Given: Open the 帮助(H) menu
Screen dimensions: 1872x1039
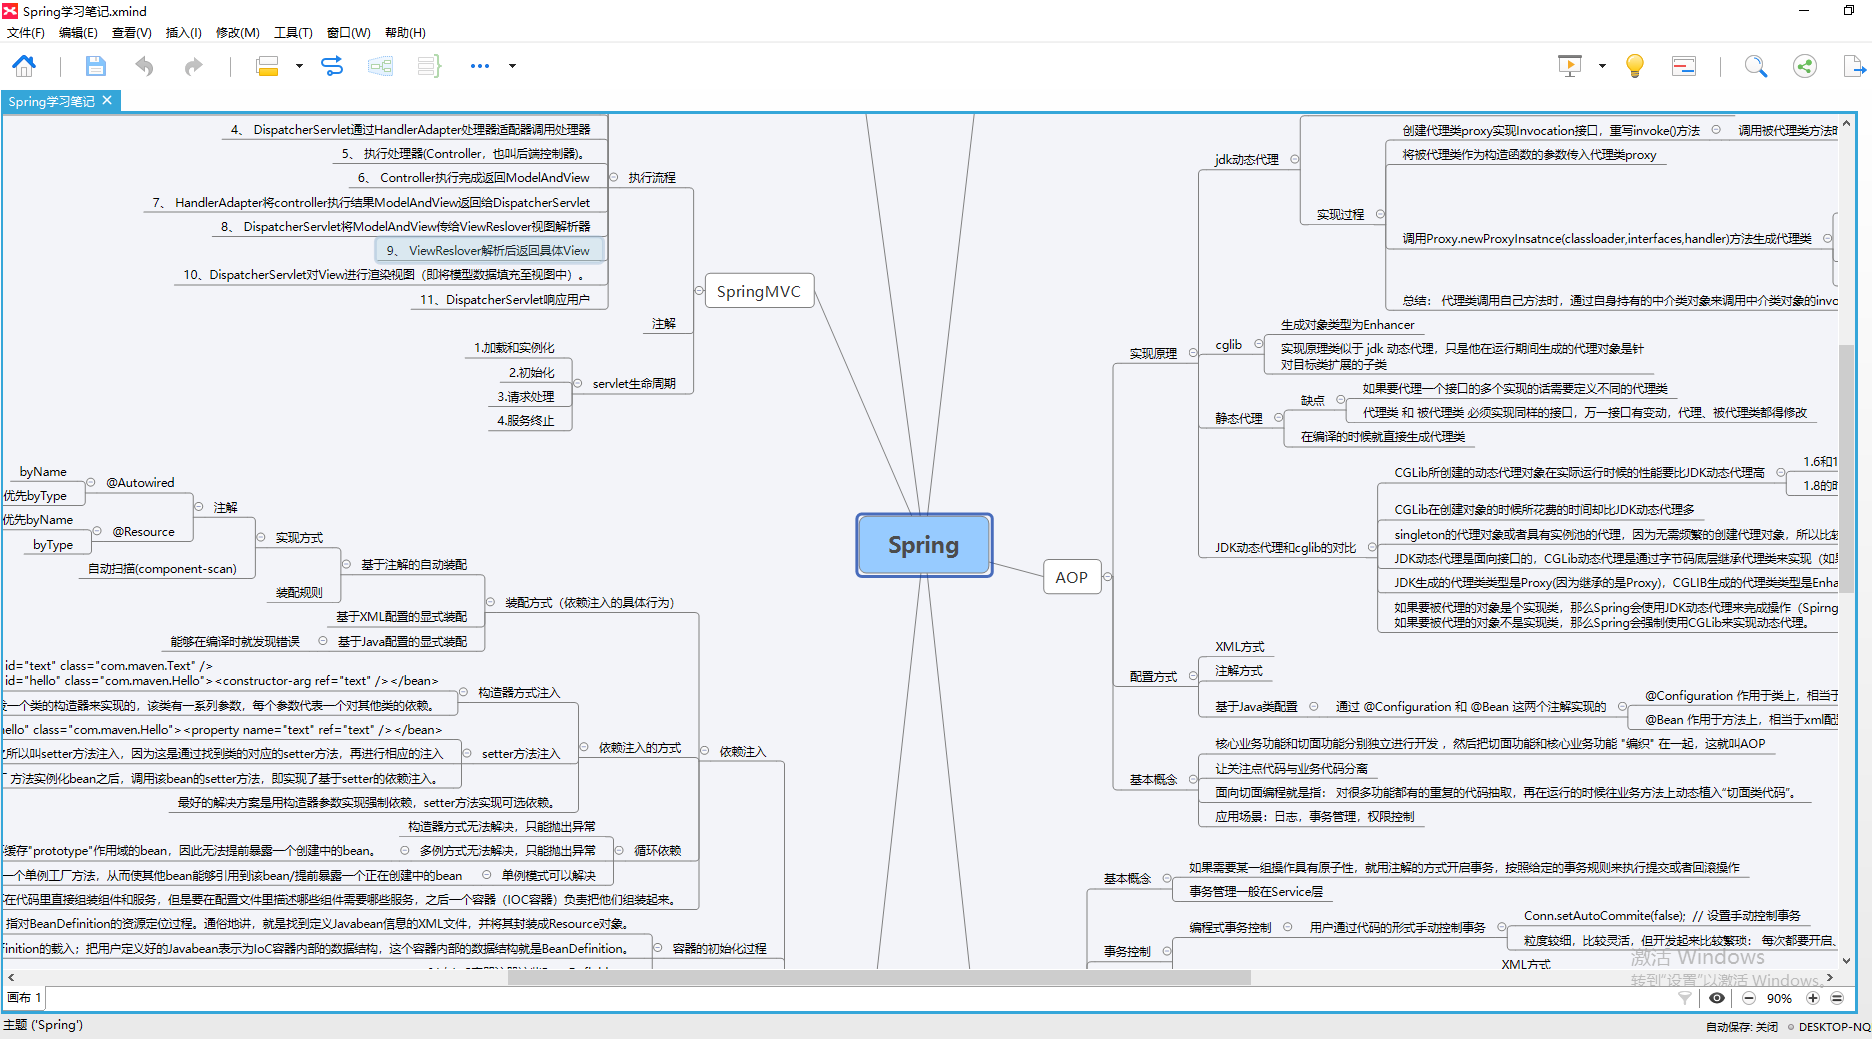Looking at the screenshot, I should point(405,33).
